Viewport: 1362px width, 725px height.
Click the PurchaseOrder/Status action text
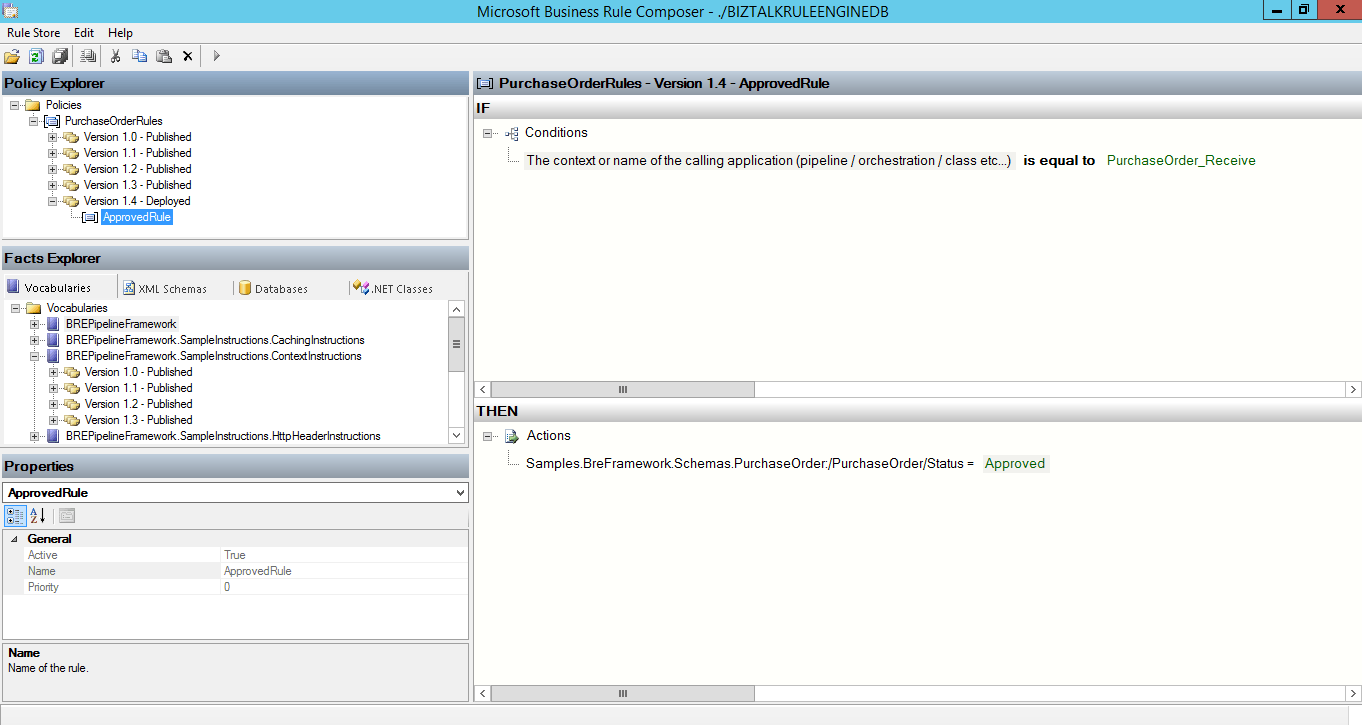tap(750, 463)
